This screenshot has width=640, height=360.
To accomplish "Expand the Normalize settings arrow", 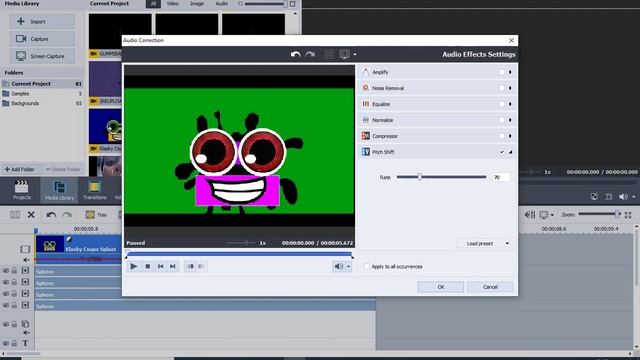I will [x=510, y=120].
